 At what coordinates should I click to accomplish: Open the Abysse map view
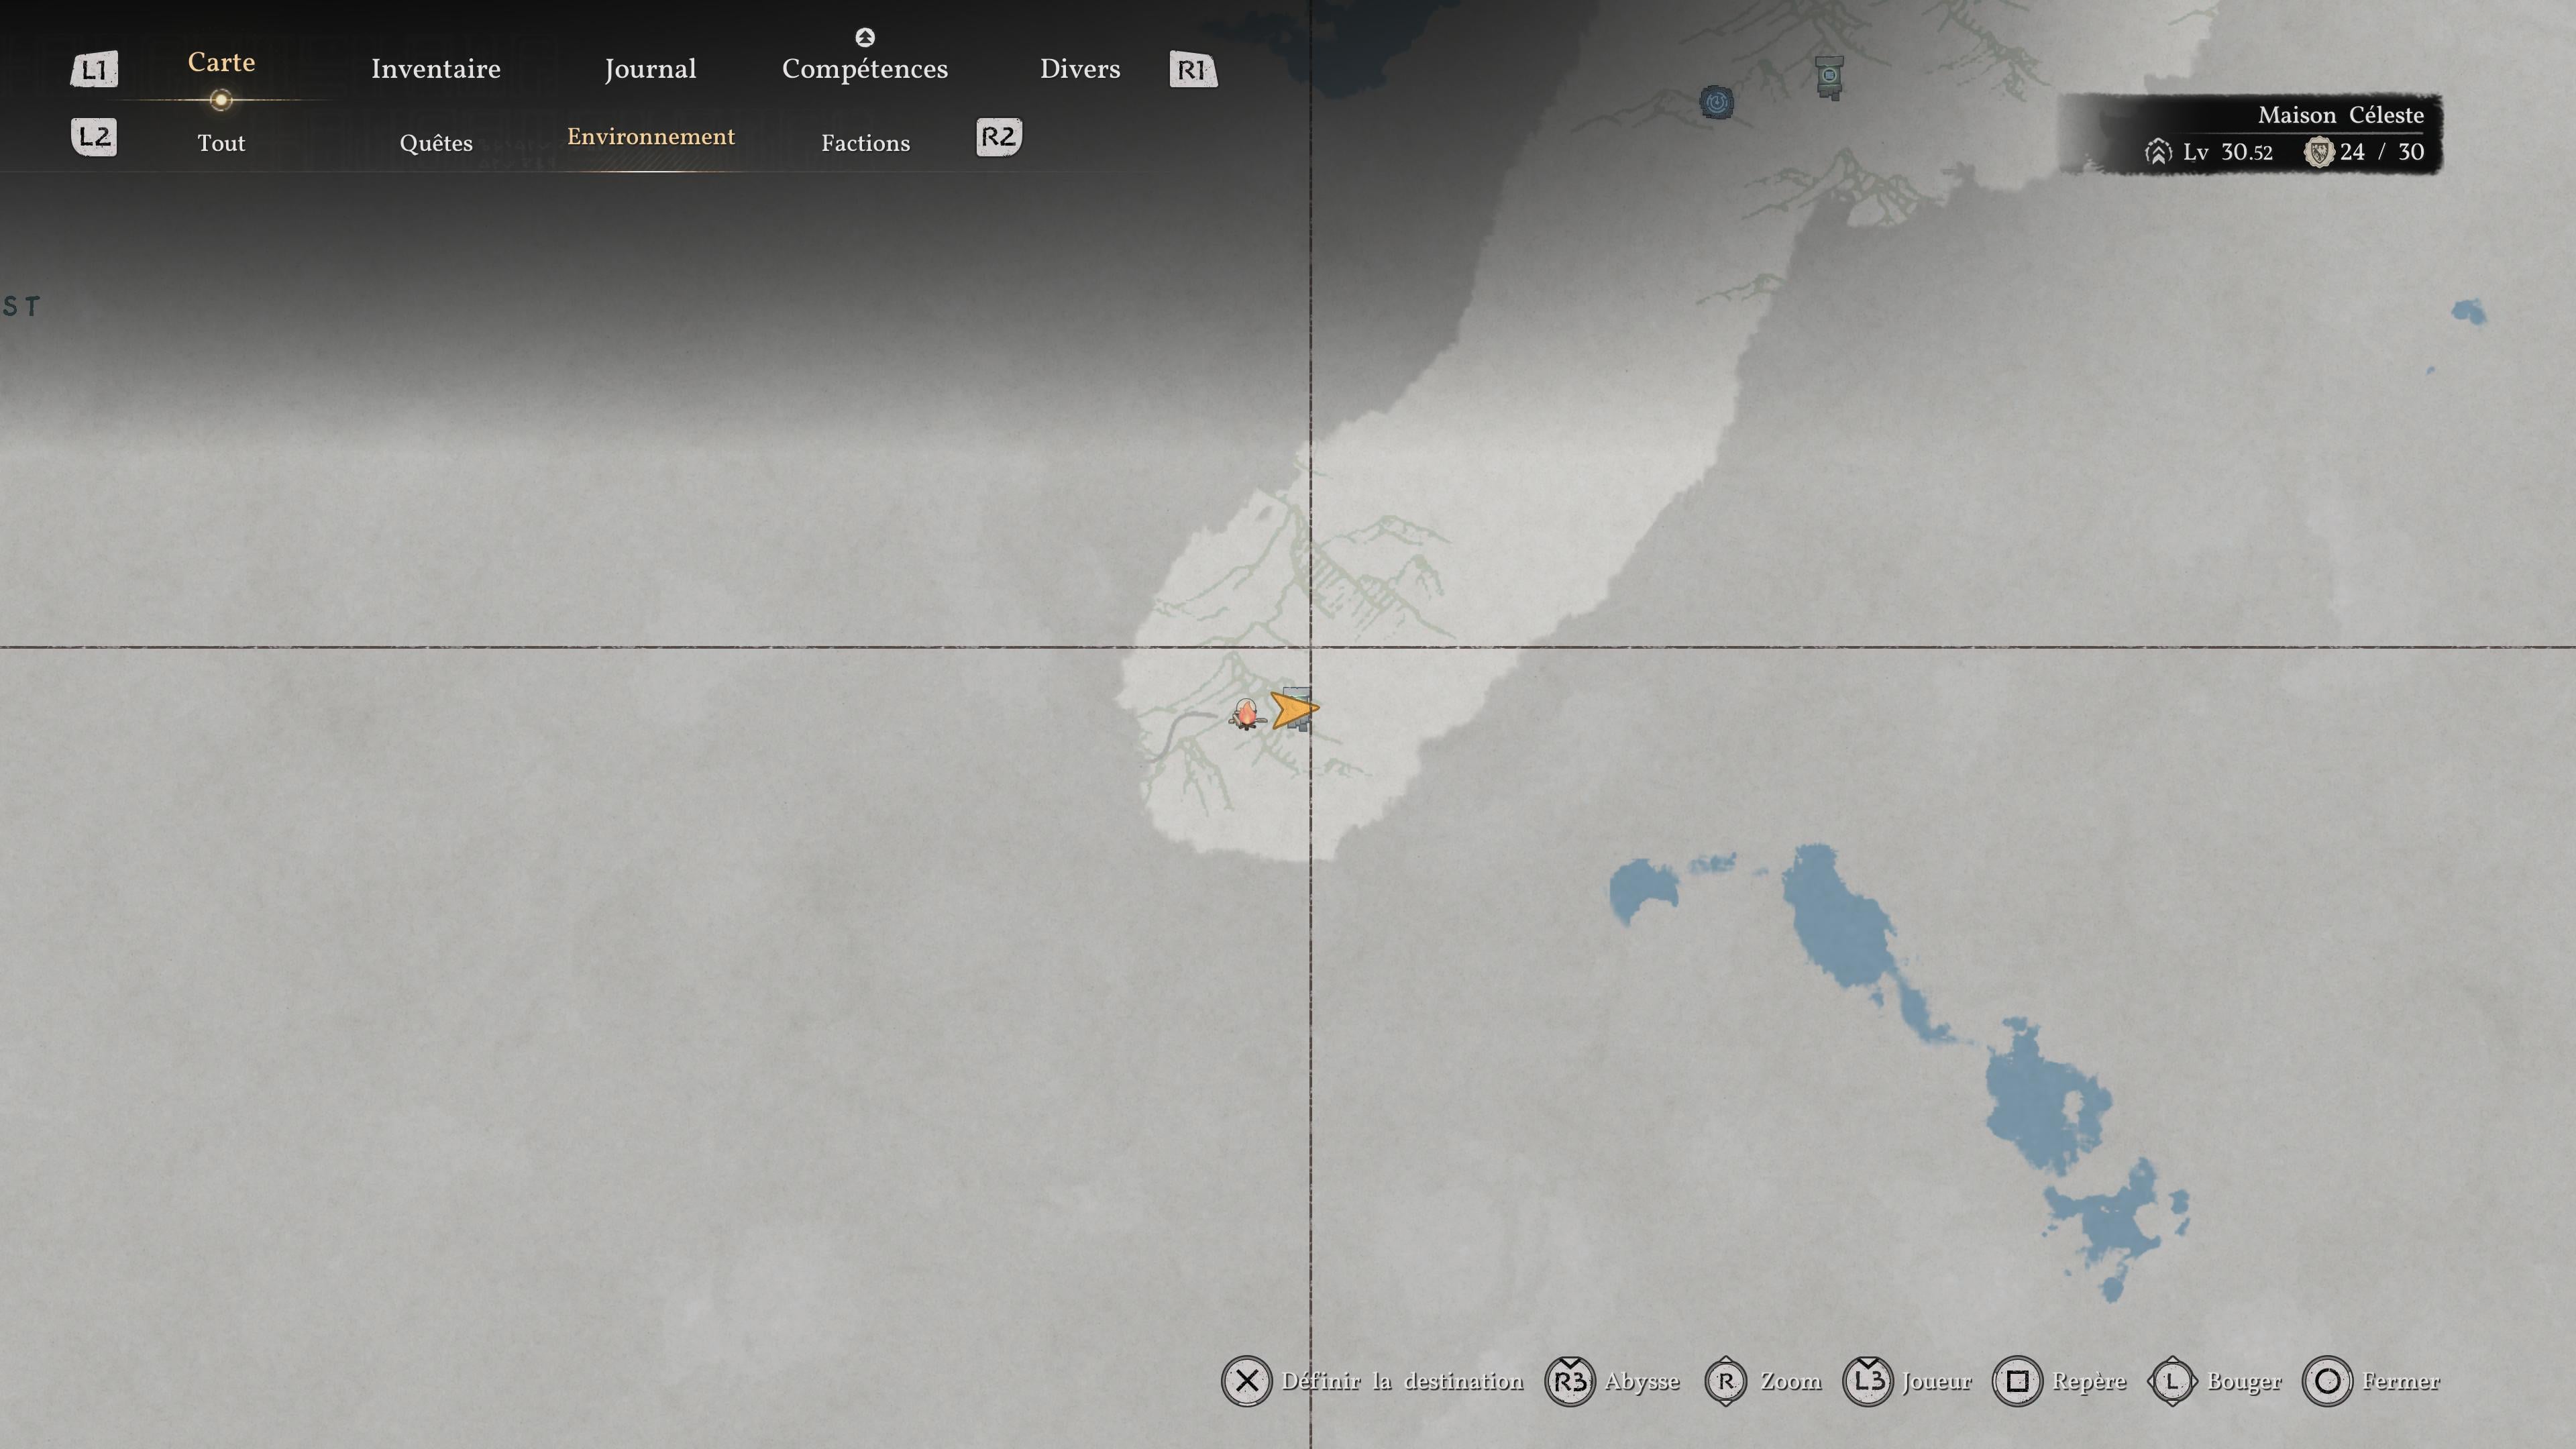[1642, 1382]
